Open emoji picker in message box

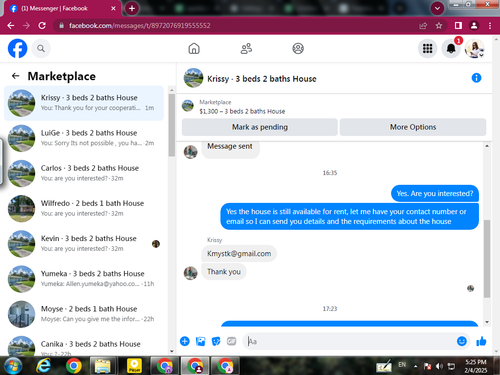click(462, 341)
